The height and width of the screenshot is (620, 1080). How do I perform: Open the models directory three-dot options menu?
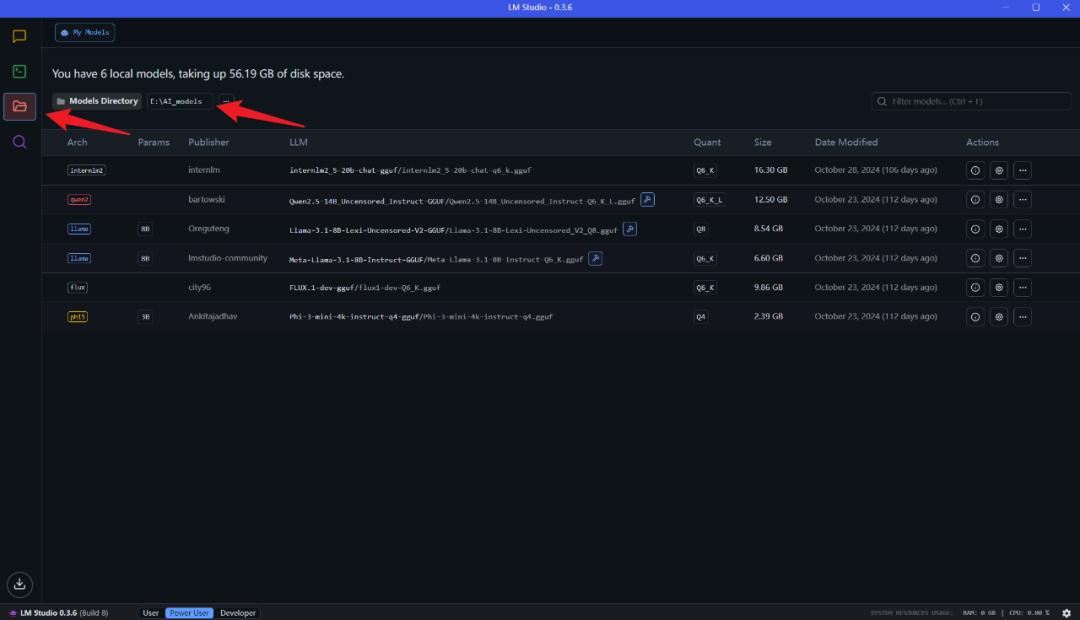(226, 101)
